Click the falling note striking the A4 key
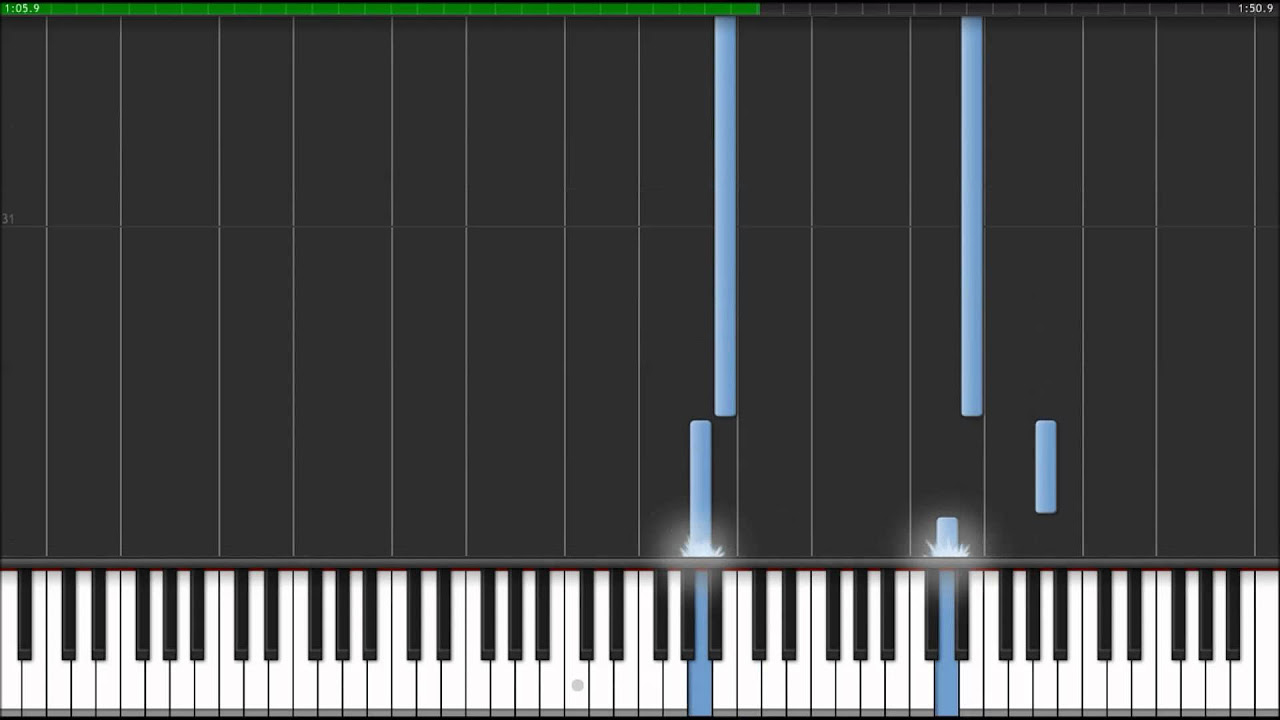 click(x=701, y=488)
